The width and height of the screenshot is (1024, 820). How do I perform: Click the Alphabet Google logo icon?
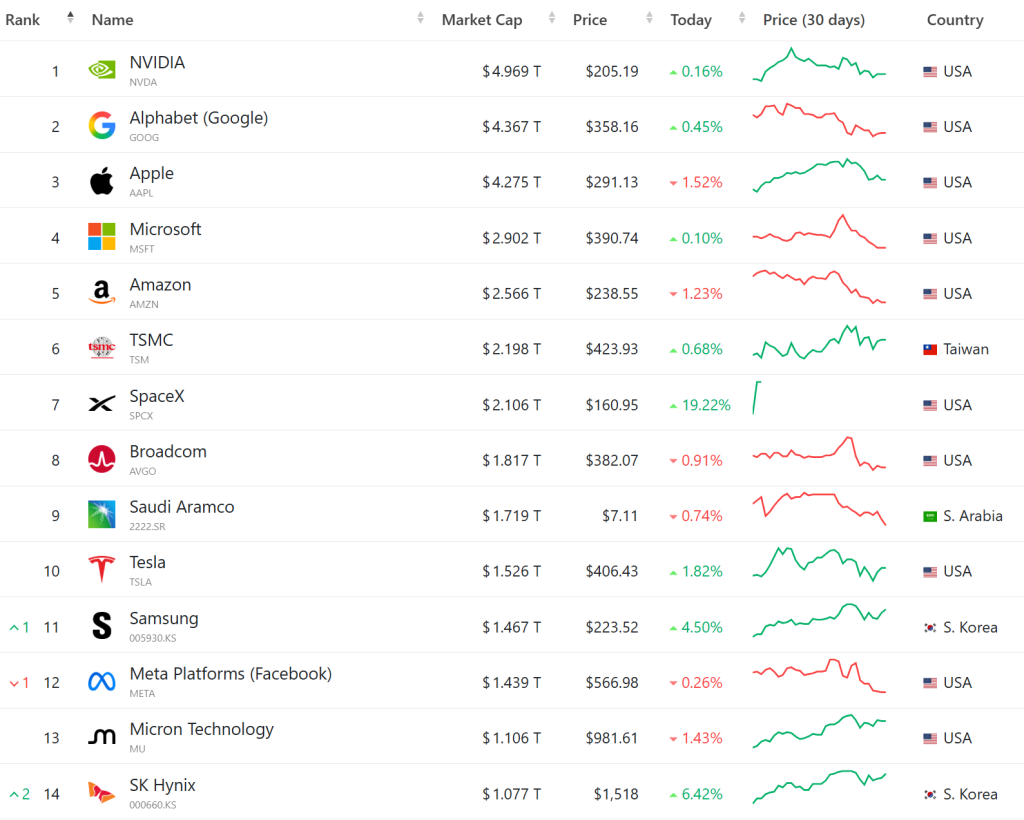tap(102, 125)
